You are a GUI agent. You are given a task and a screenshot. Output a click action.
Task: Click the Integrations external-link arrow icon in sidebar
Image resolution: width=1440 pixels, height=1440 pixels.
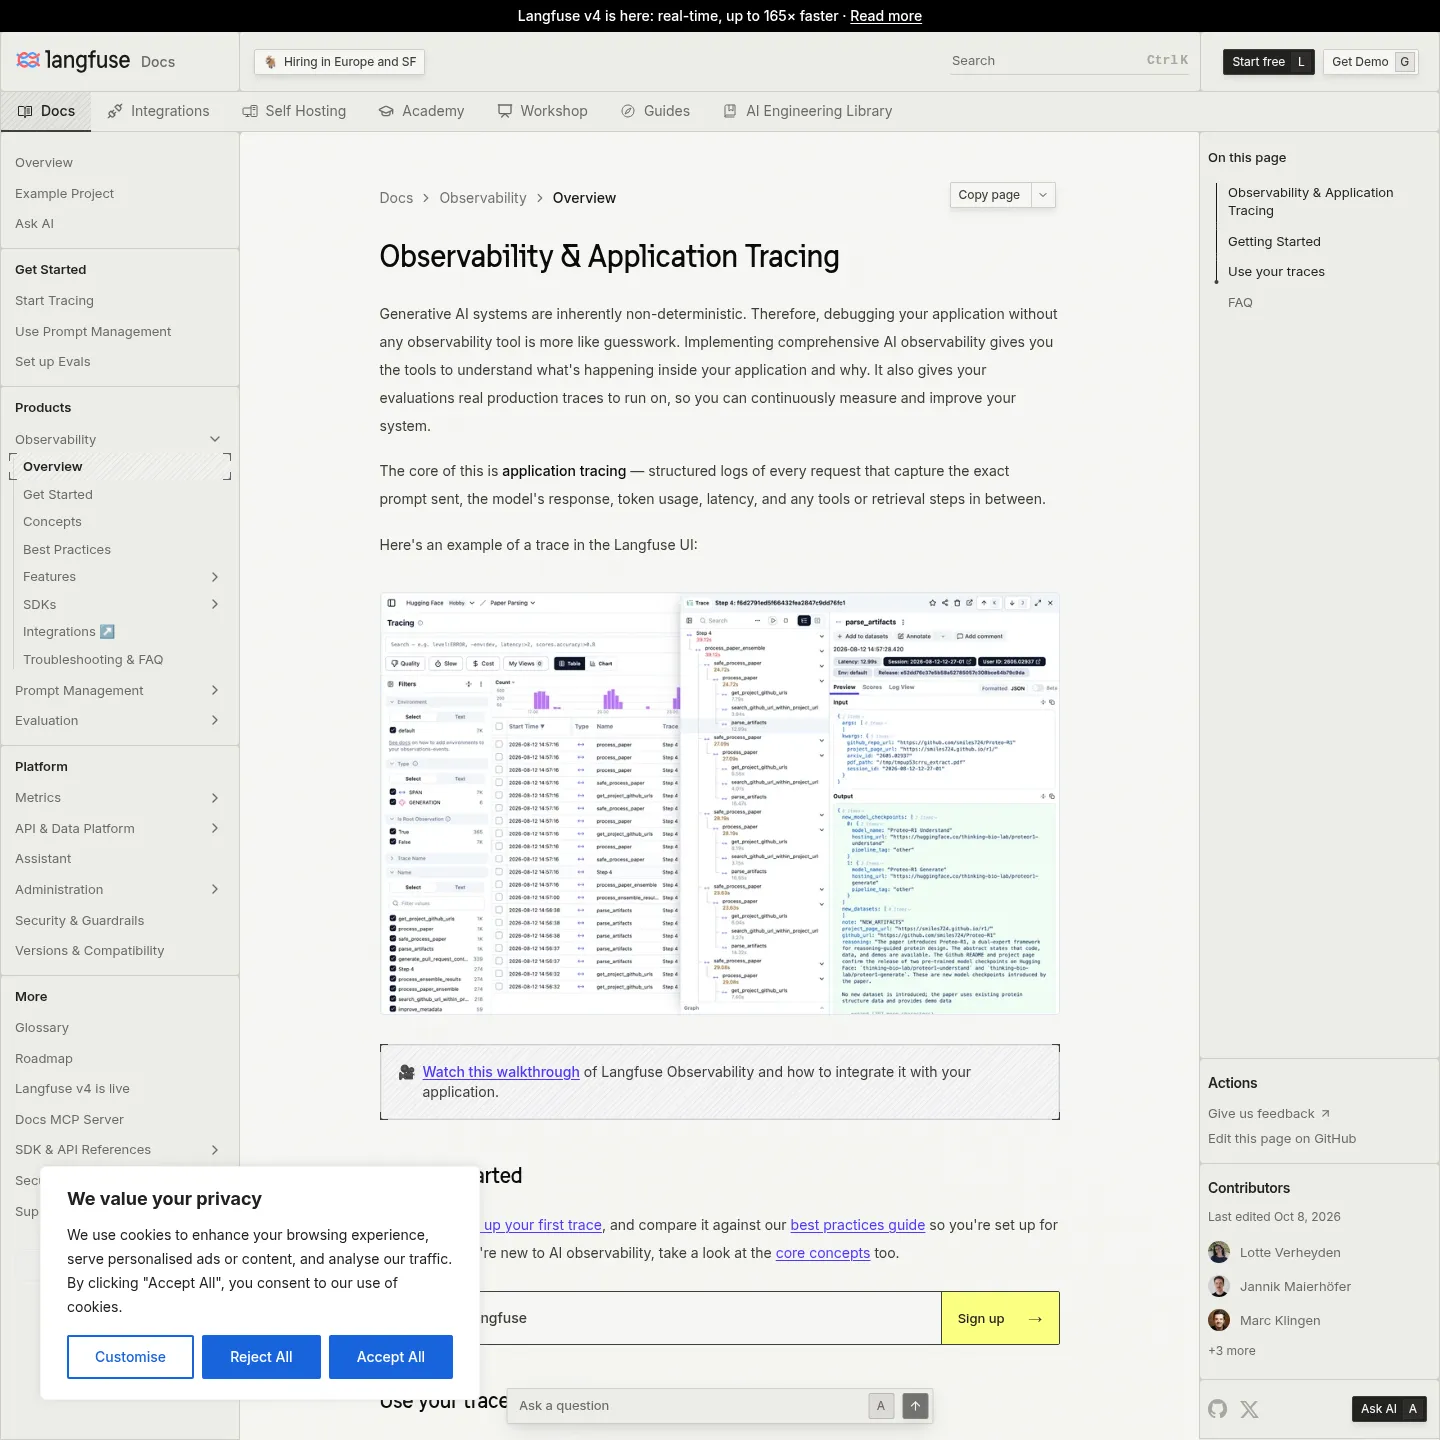108,632
